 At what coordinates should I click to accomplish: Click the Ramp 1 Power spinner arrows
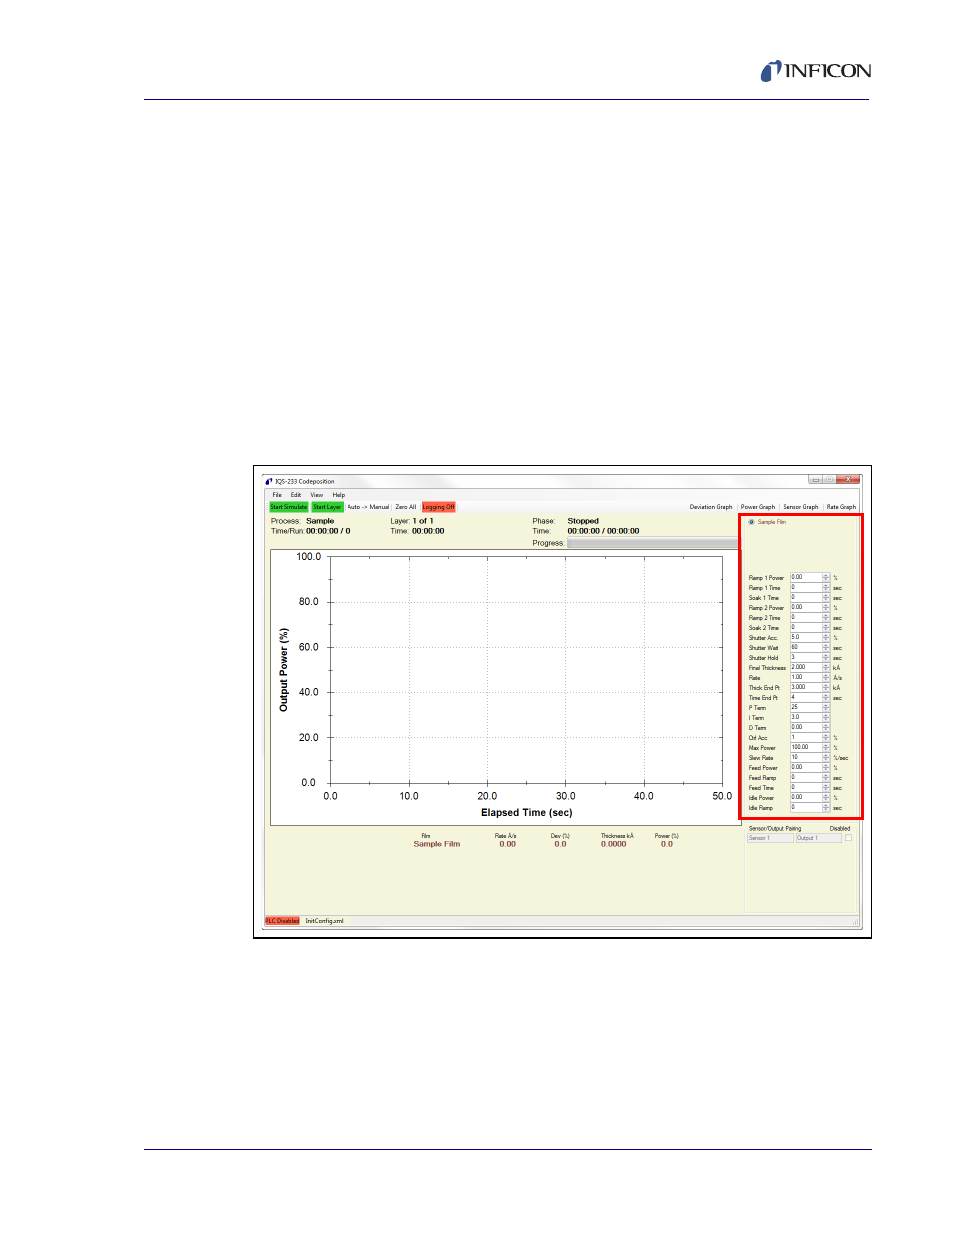(x=826, y=577)
